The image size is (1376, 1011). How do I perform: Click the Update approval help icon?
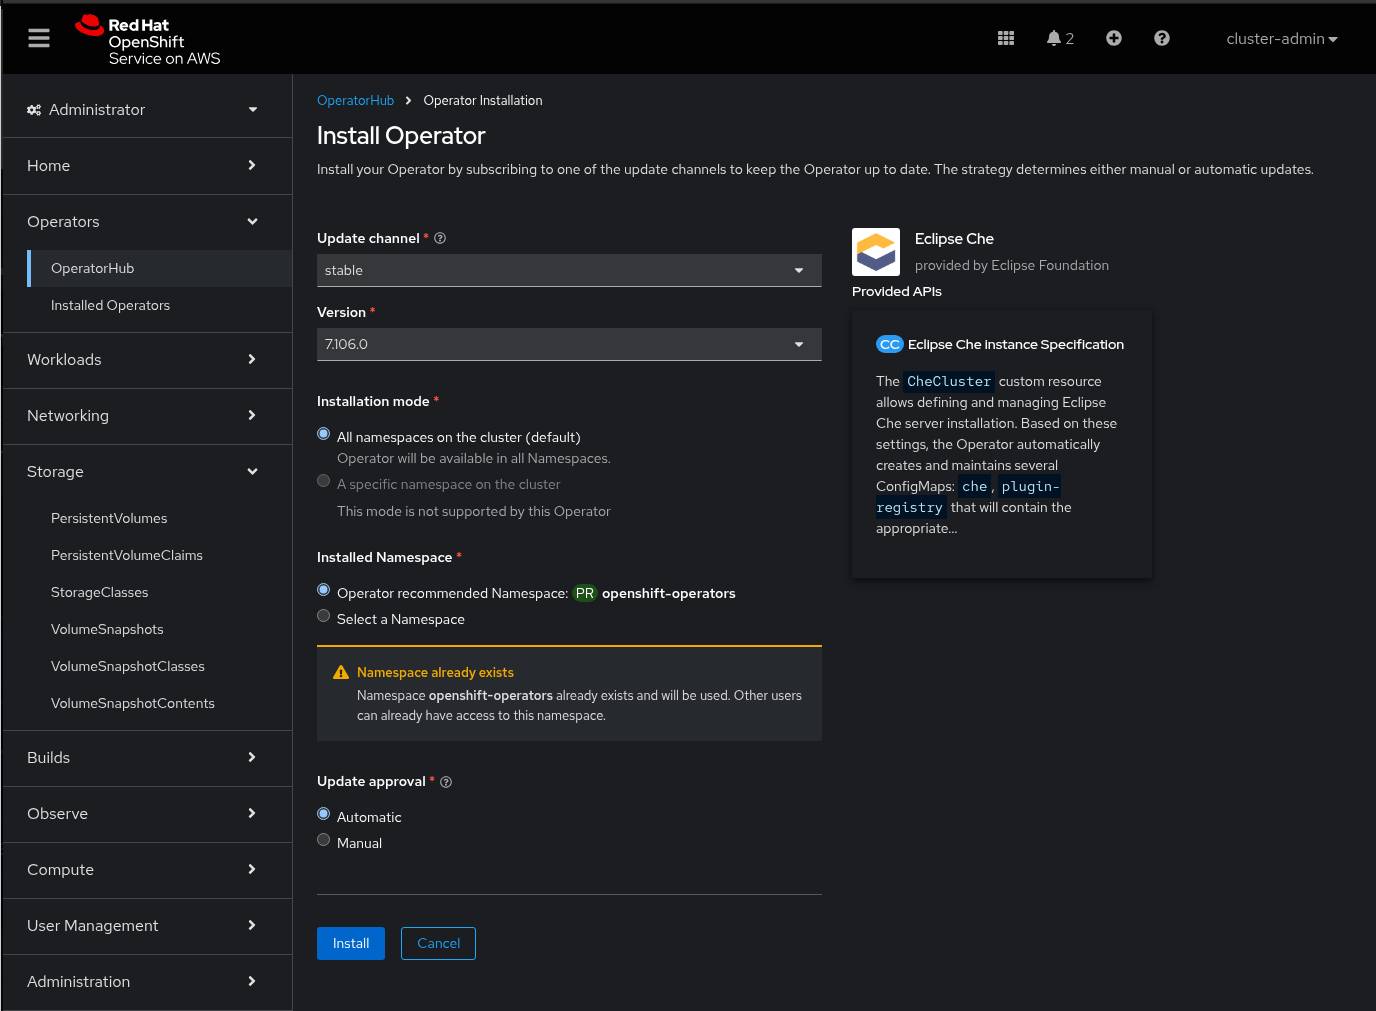point(446,782)
